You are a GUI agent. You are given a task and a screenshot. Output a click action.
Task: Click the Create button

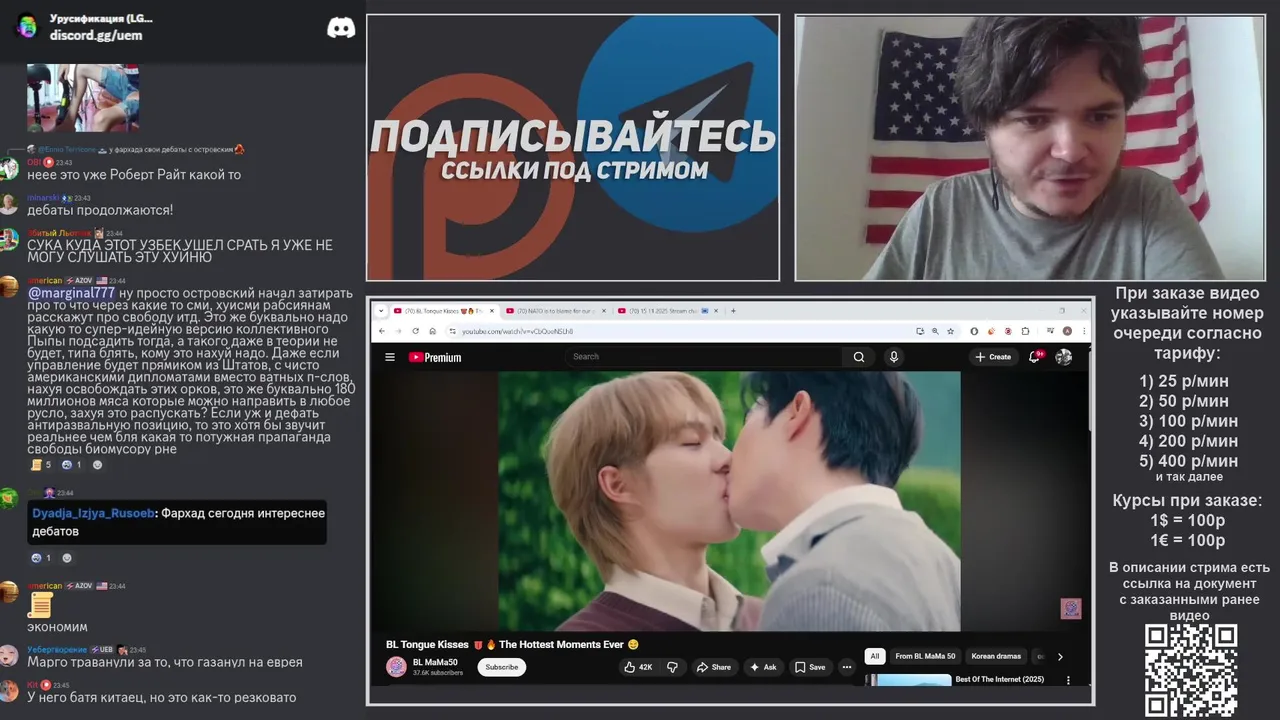tap(993, 357)
